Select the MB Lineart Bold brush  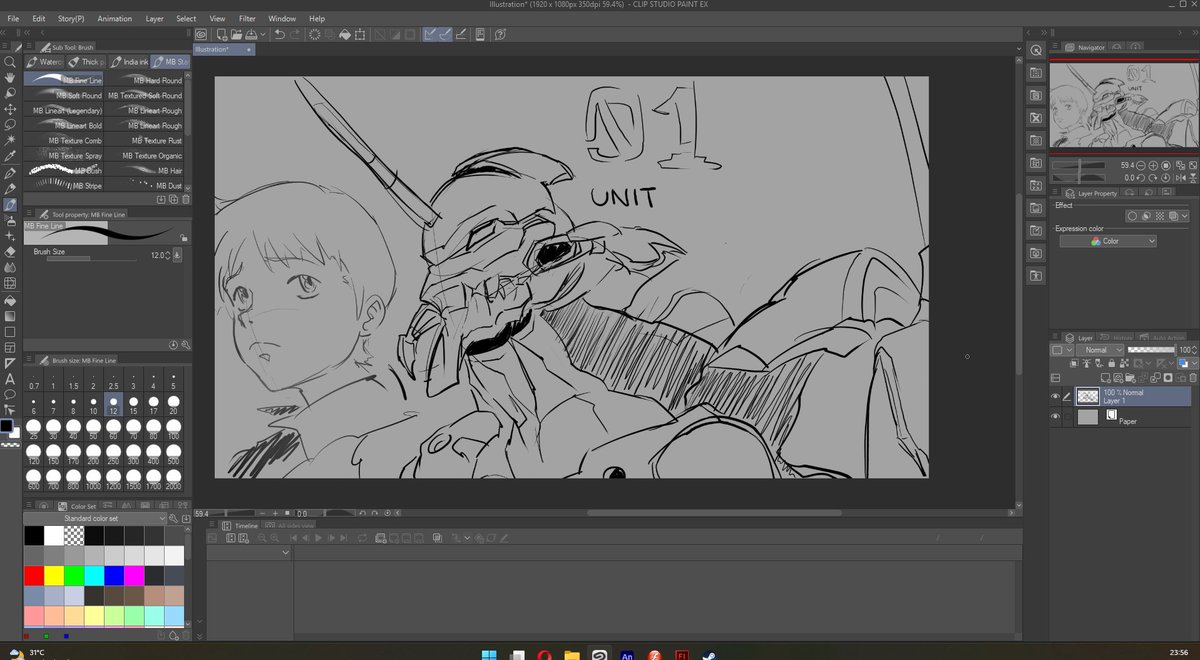(65, 126)
